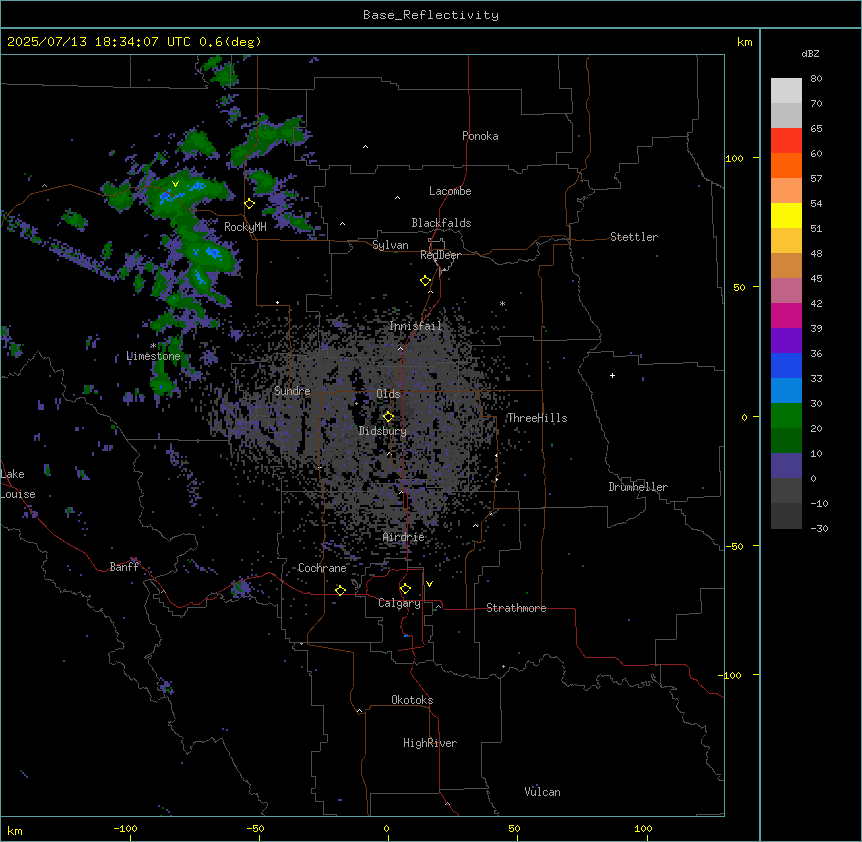Viewport: 862px width, 842px height.
Task: Click the Sundre label
Action: tap(292, 391)
